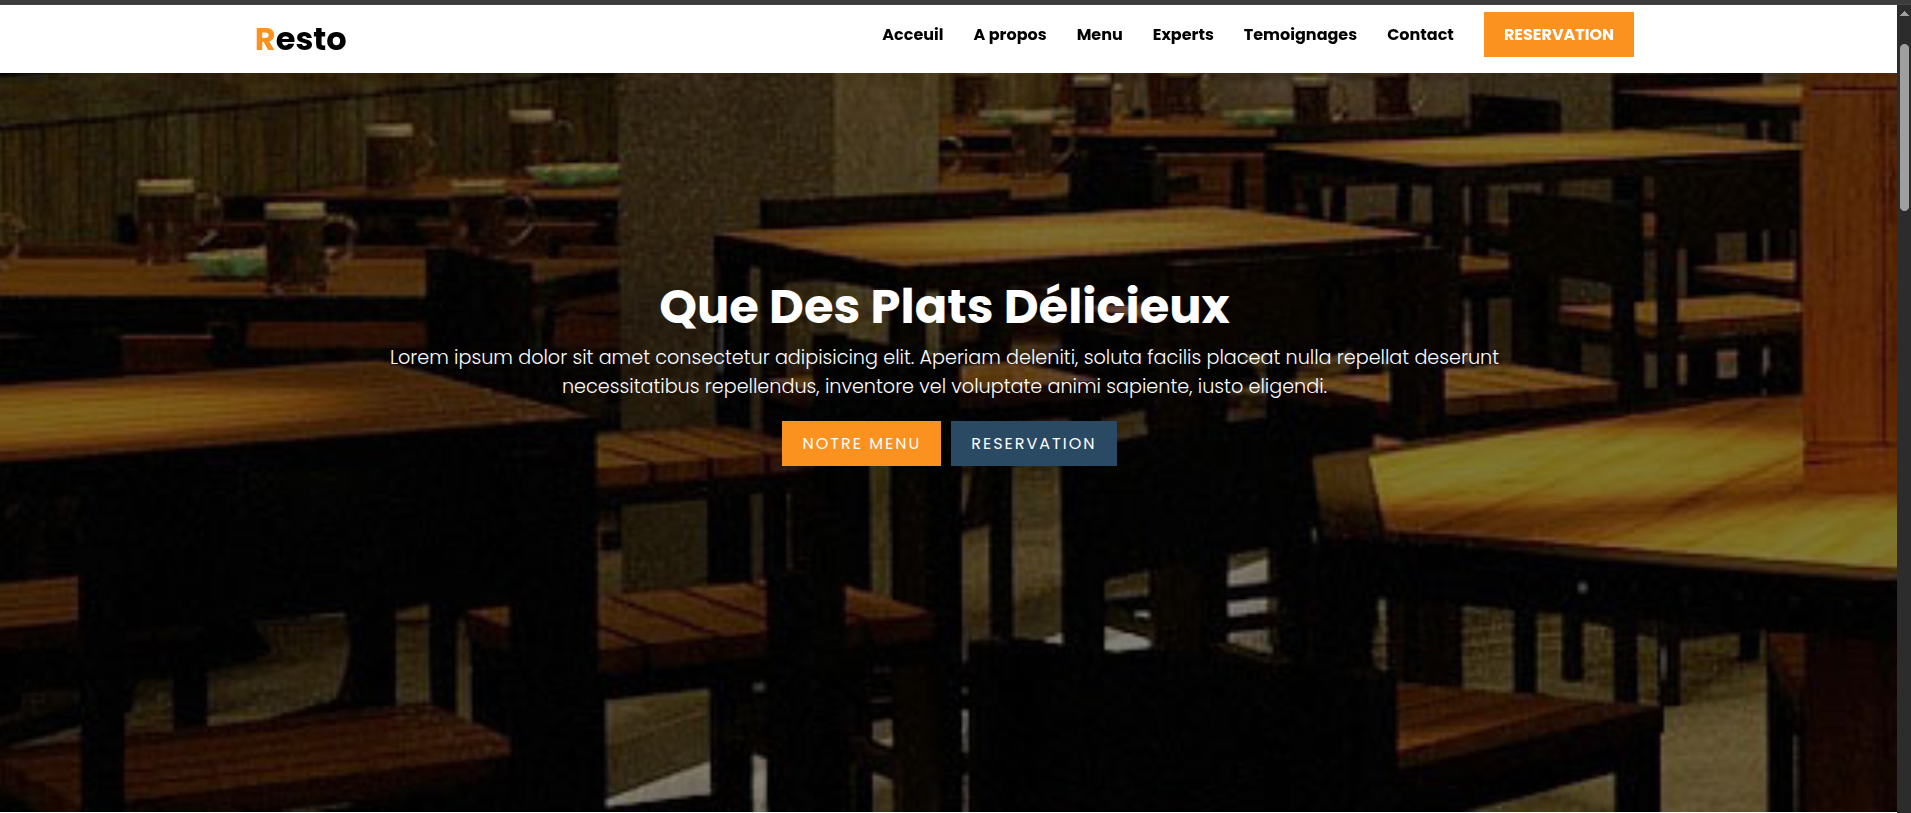
Task: Click the orange RESERVATION button in header
Action: [1558, 35]
